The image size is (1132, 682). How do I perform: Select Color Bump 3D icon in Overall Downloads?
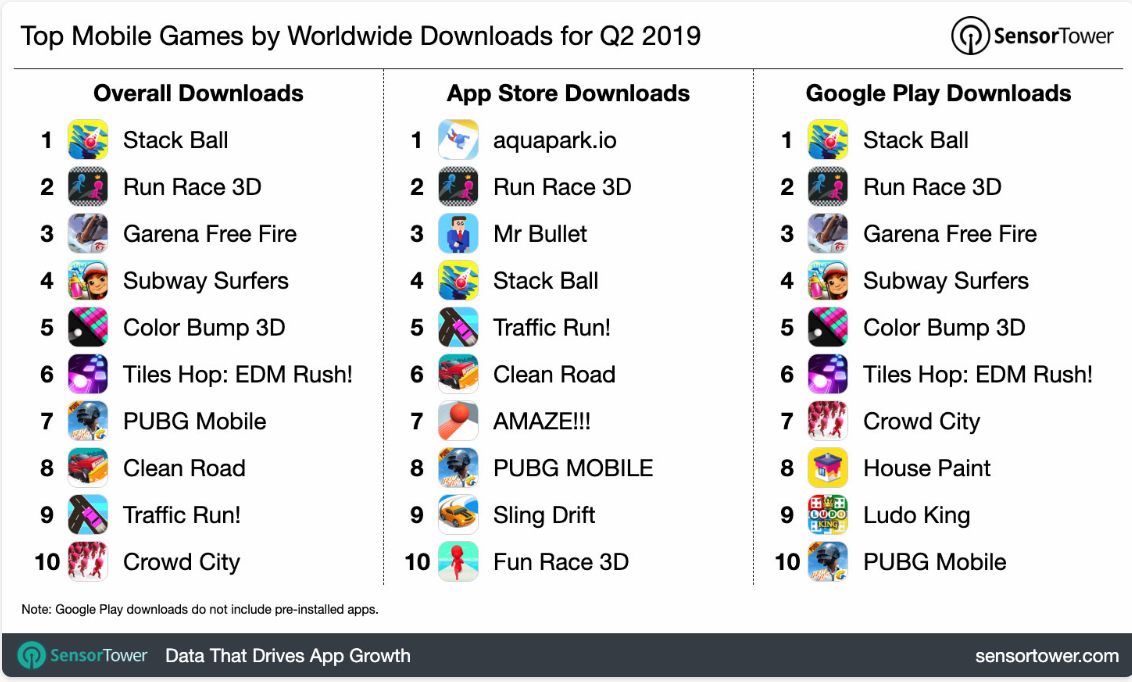pos(88,328)
